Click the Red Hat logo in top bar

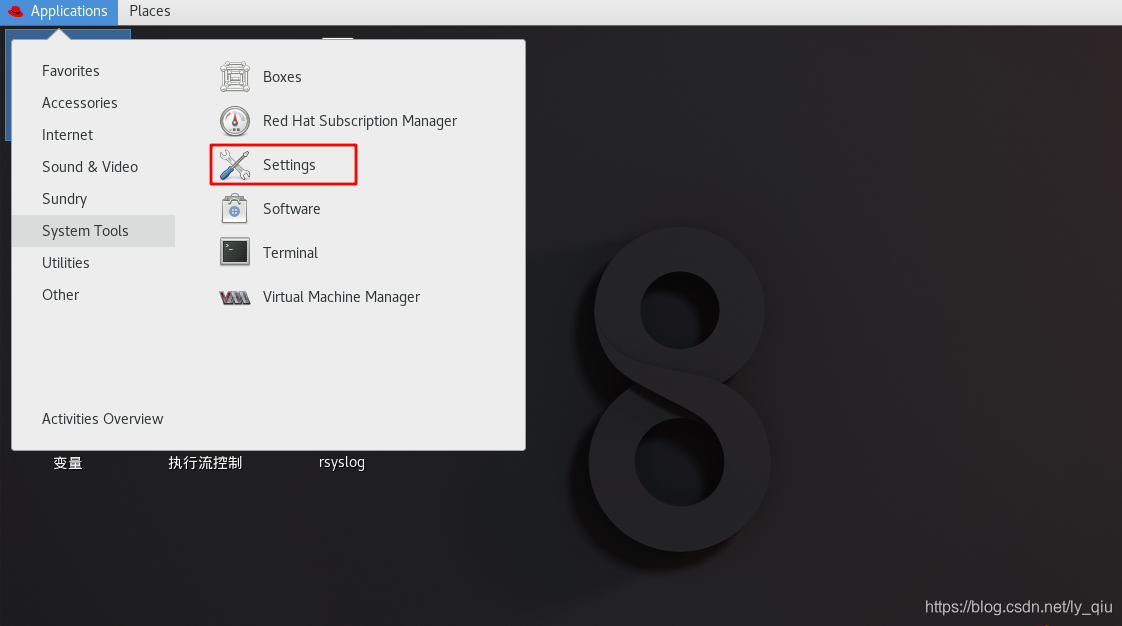click(16, 11)
